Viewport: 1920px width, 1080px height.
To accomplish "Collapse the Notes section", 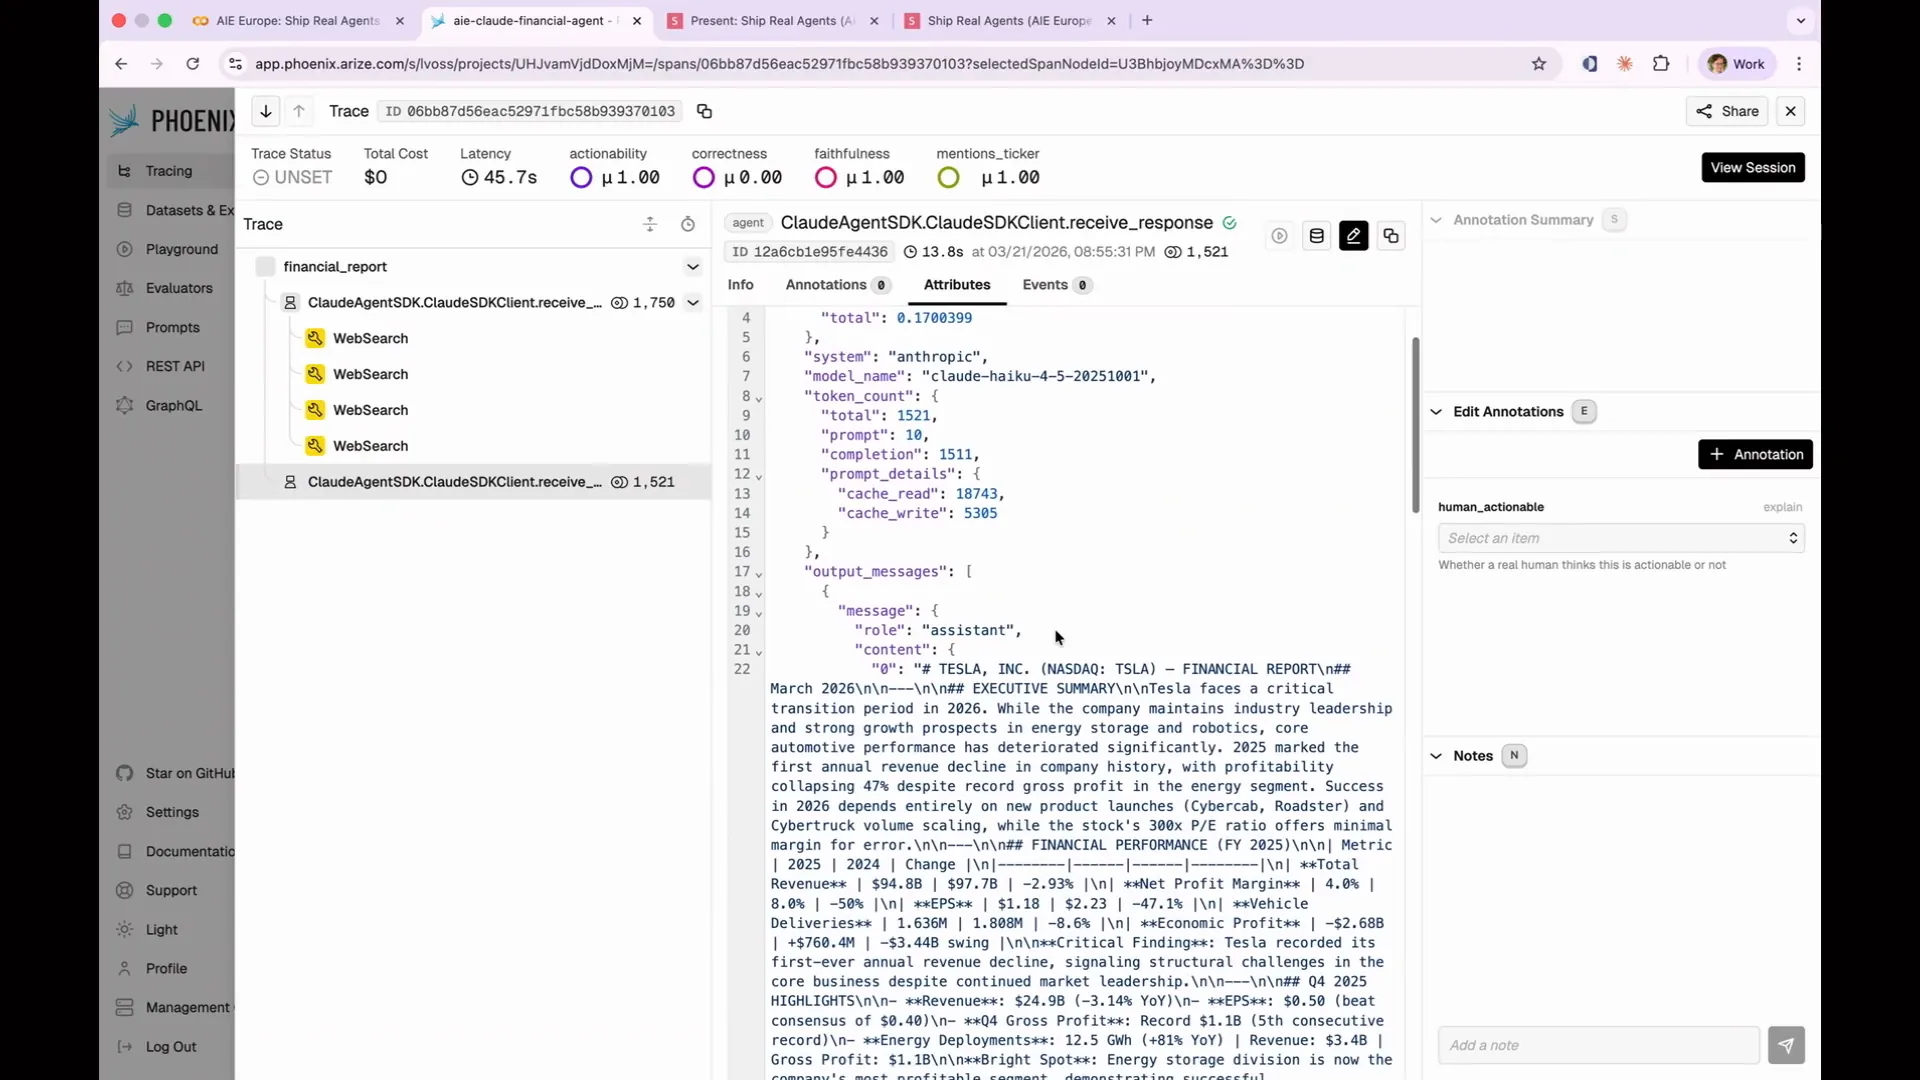I will [x=1436, y=756].
